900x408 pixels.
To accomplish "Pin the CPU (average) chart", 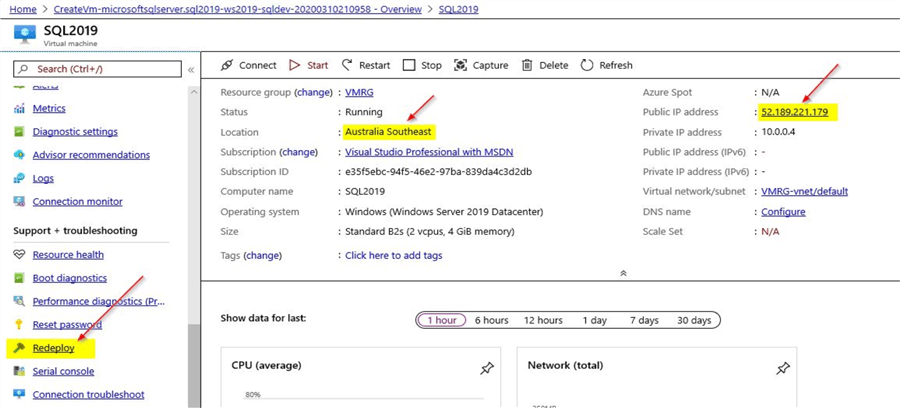I will pos(486,369).
